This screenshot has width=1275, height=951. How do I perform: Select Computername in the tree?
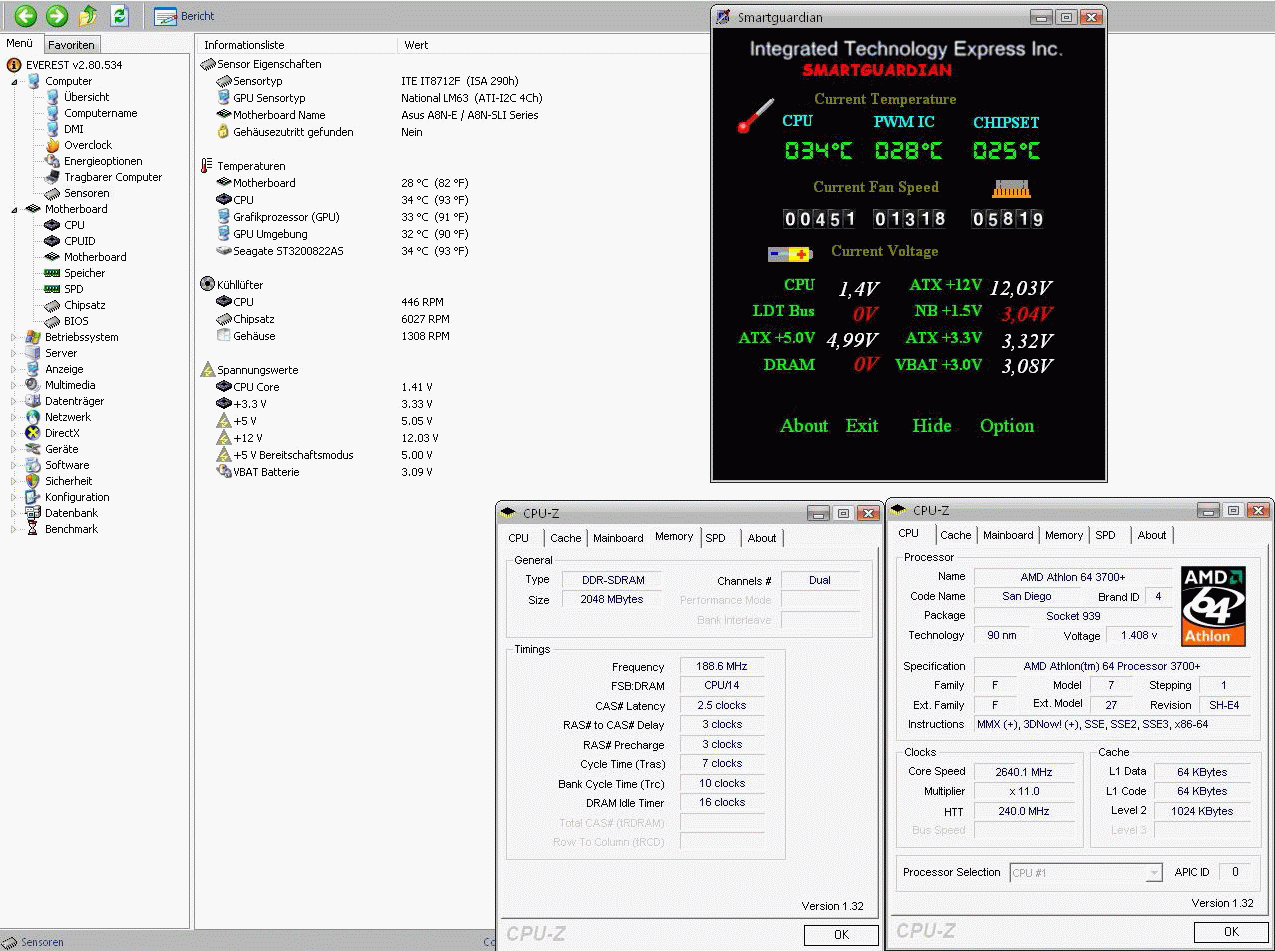coord(100,113)
